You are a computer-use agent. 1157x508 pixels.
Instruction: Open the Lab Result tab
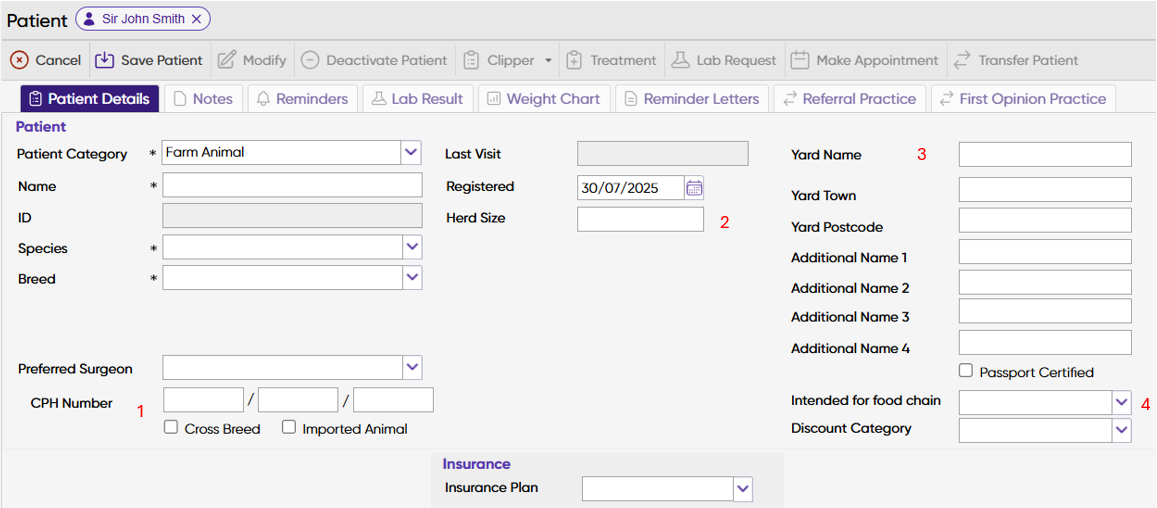(417, 99)
